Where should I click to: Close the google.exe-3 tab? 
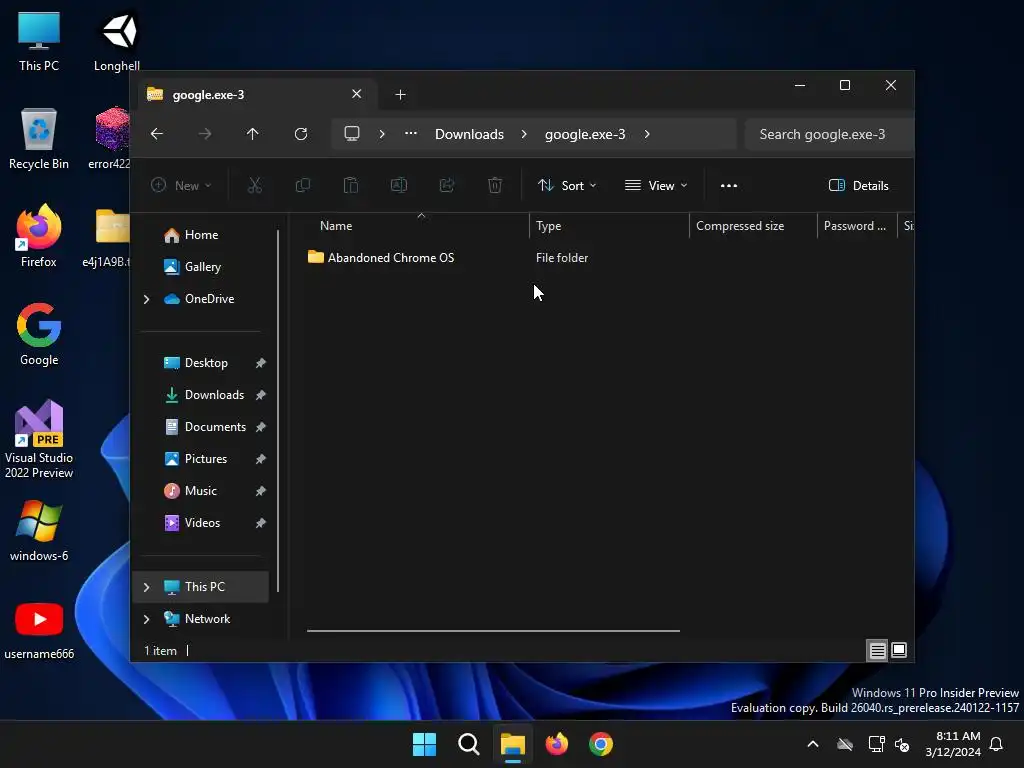(357, 94)
